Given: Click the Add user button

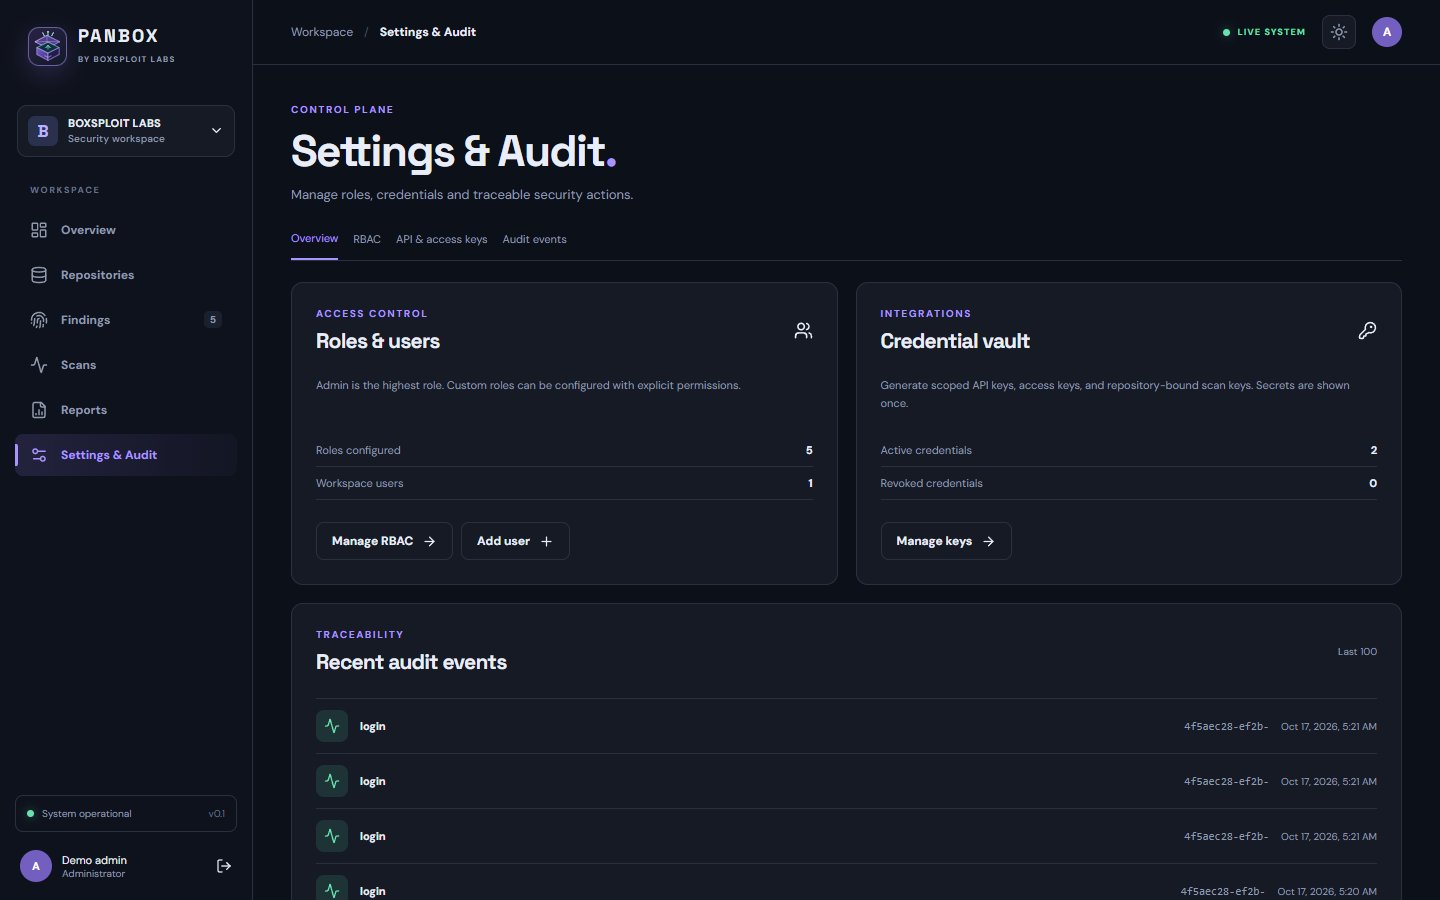Looking at the screenshot, I should coord(515,541).
